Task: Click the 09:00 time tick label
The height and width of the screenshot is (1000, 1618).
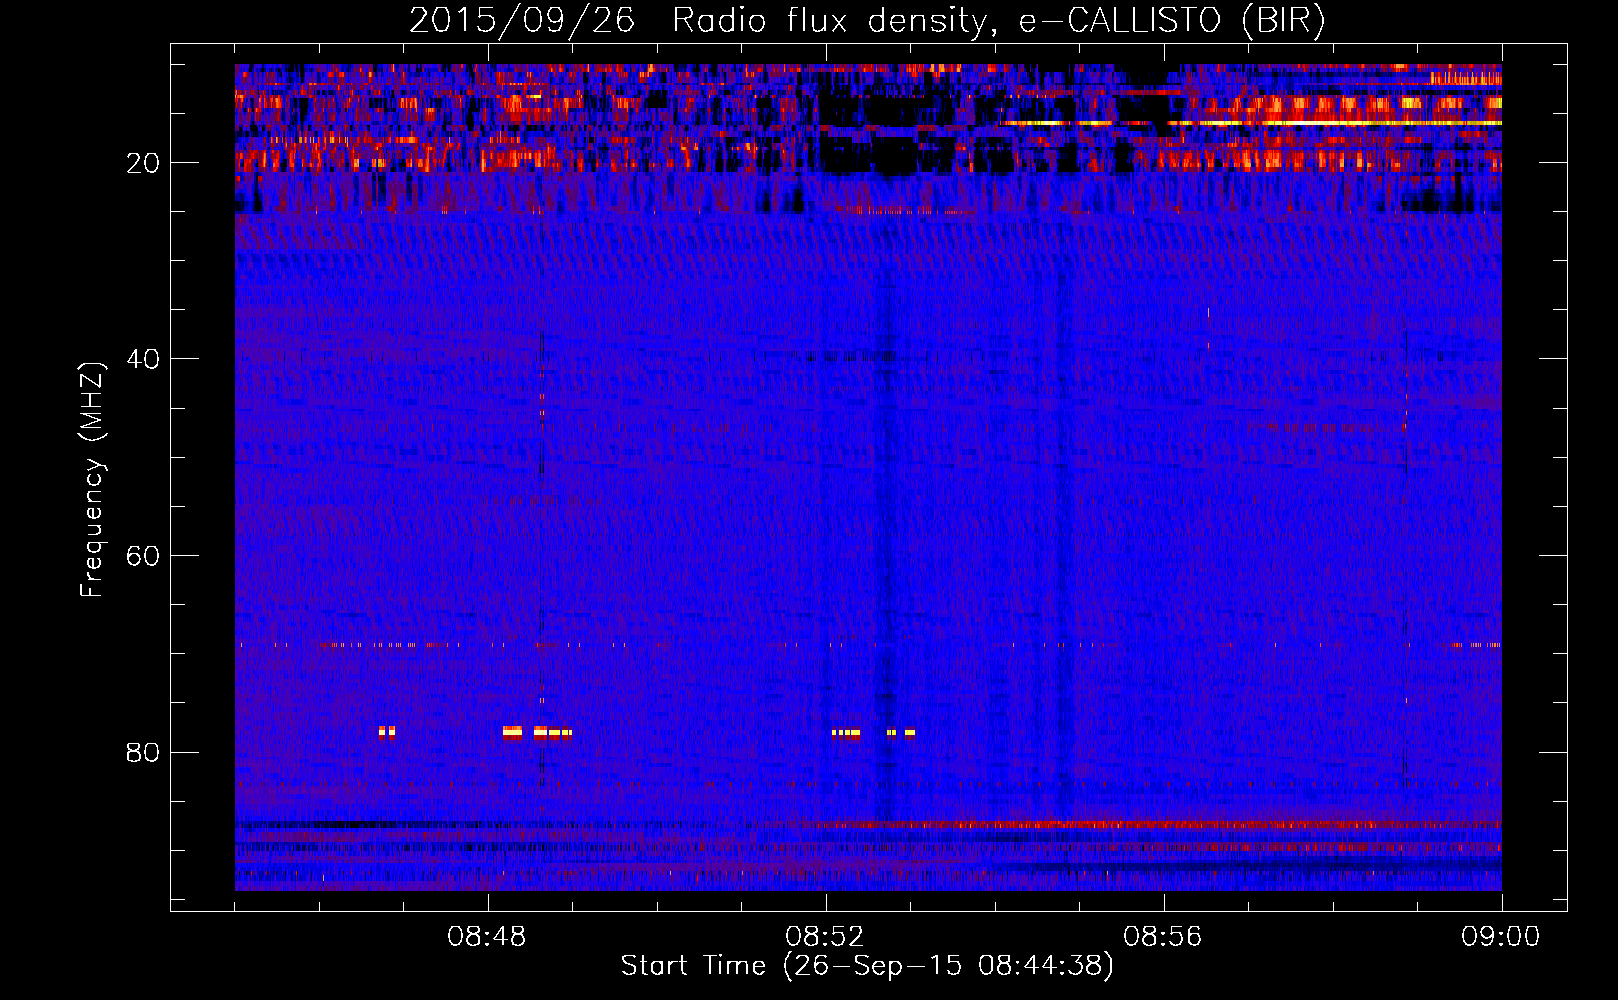Action: click(1501, 937)
